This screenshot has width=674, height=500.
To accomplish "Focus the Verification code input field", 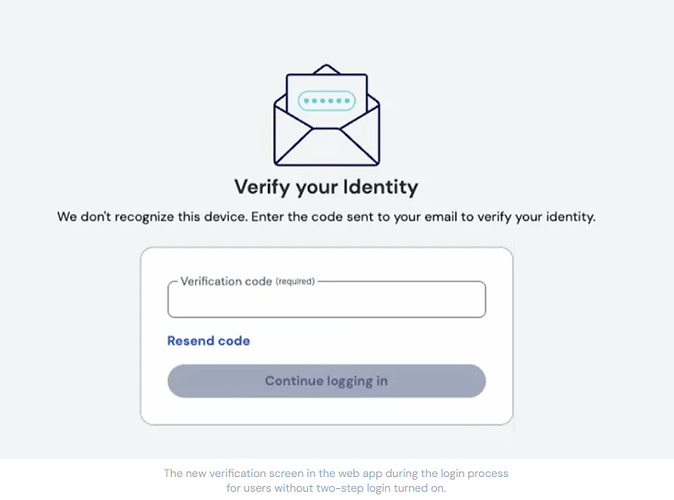I will [x=327, y=300].
